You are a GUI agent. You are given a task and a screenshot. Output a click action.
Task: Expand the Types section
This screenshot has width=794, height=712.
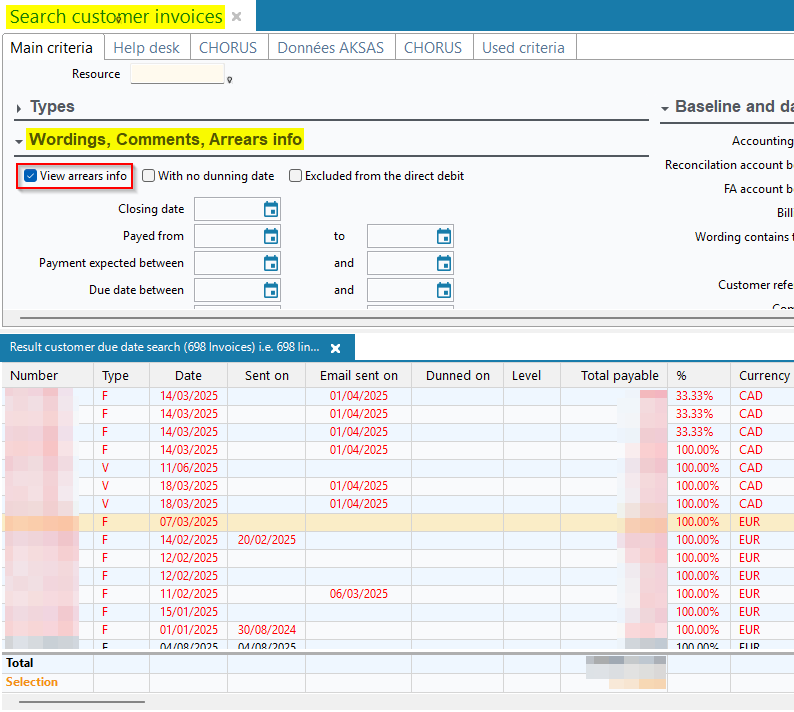tap(19, 108)
